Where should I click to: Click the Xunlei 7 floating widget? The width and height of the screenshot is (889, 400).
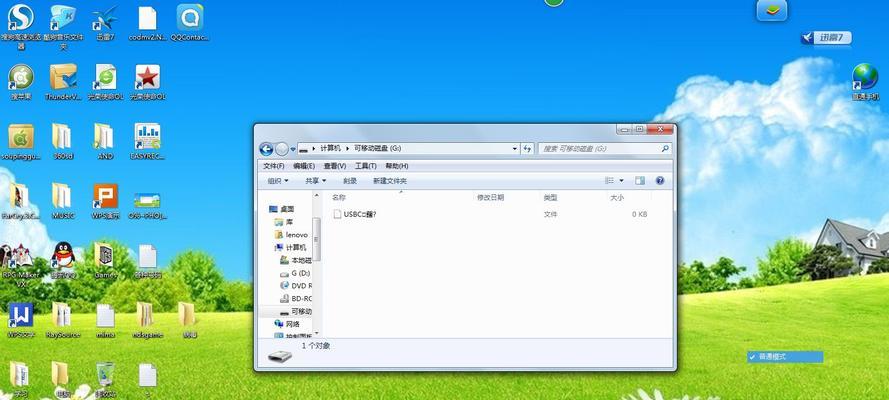[826, 38]
